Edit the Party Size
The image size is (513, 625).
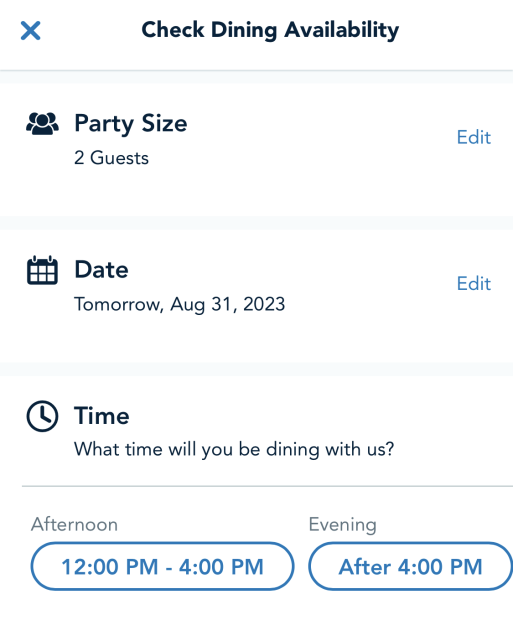point(474,137)
